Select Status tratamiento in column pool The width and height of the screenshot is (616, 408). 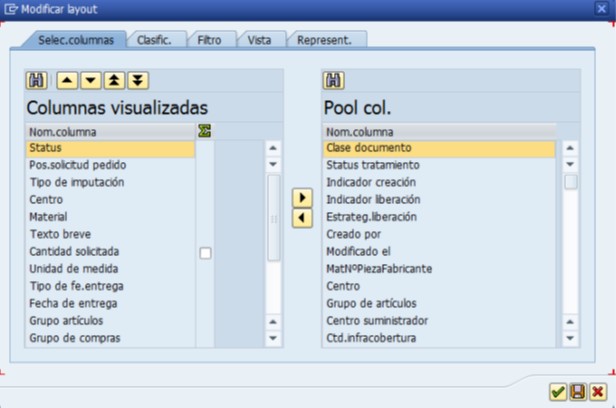439,165
